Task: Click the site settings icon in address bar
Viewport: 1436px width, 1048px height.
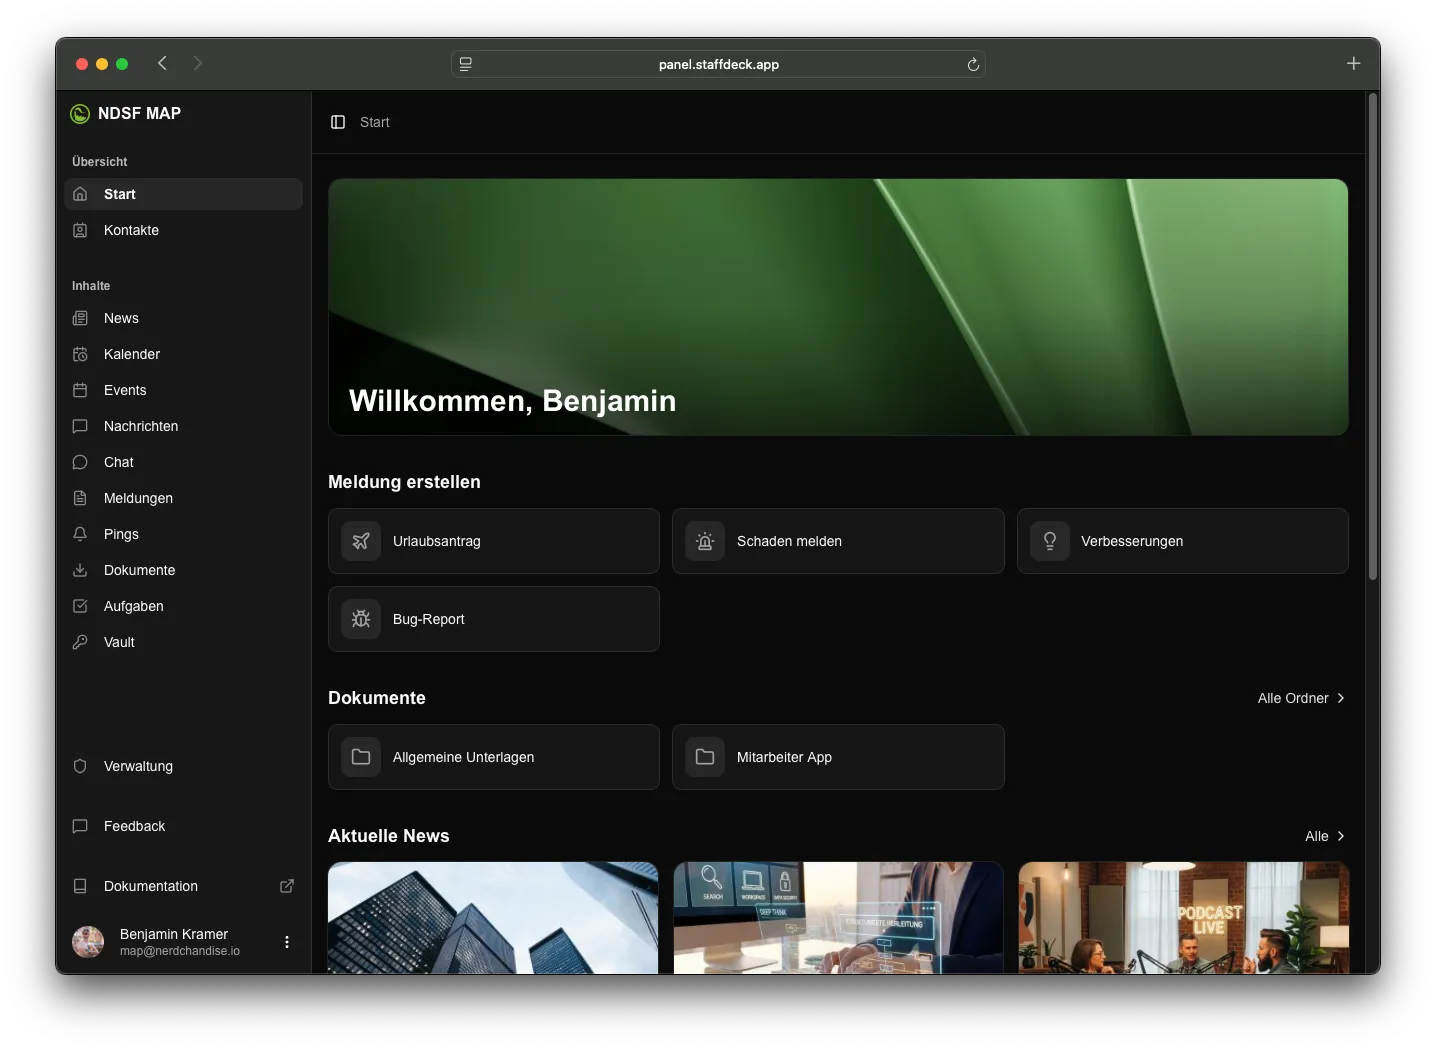Action: click(x=466, y=64)
